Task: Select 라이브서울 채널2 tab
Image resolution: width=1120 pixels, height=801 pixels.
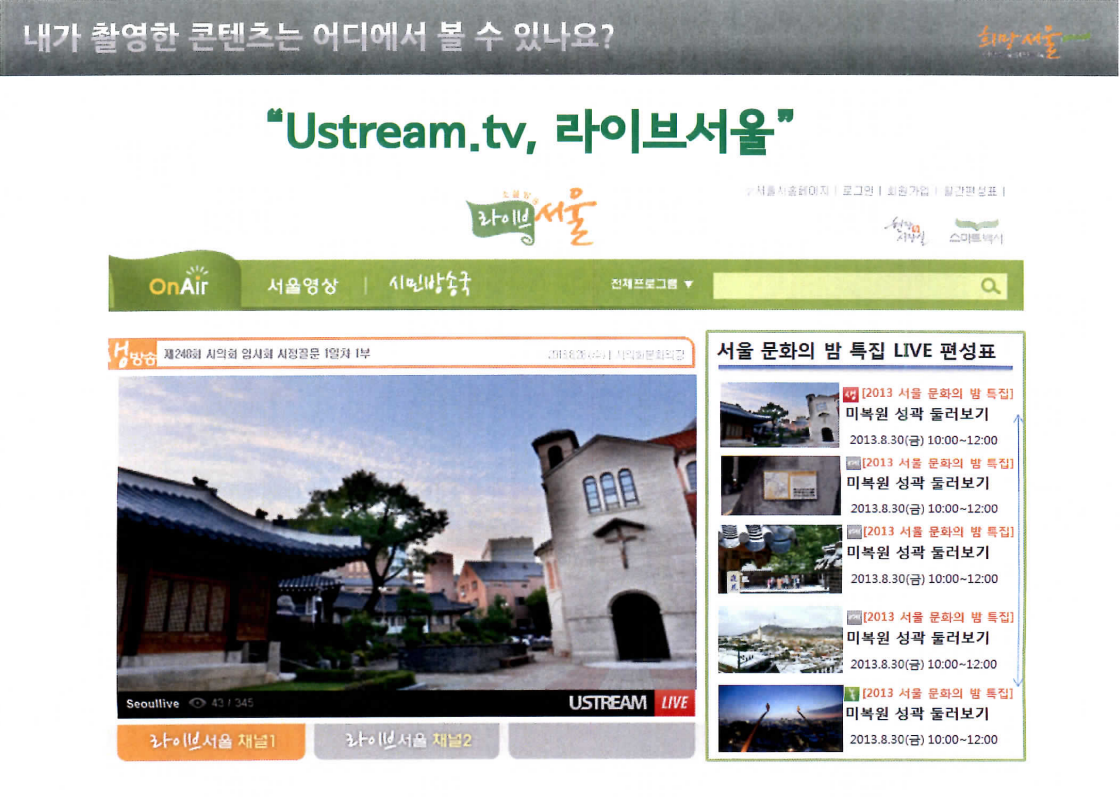Action: point(407,741)
